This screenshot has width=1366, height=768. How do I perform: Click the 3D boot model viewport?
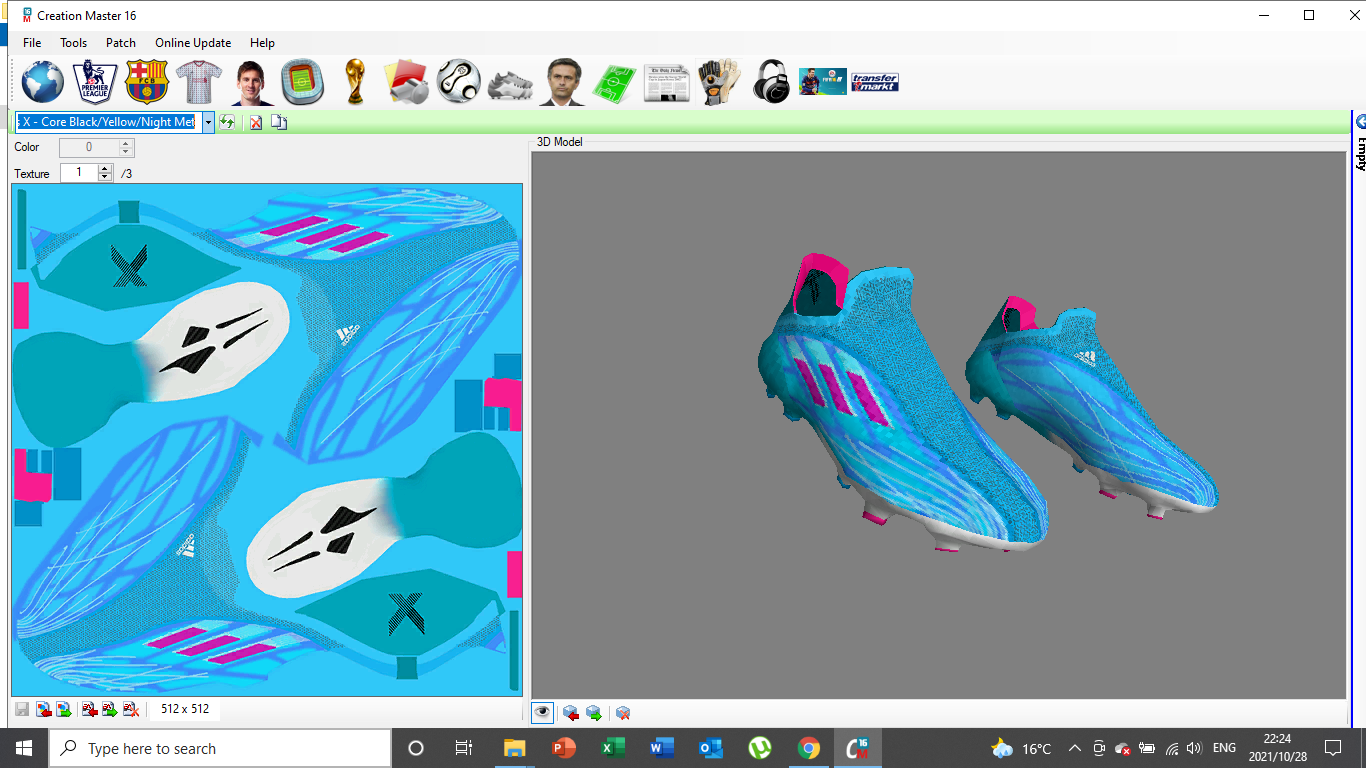point(938,425)
